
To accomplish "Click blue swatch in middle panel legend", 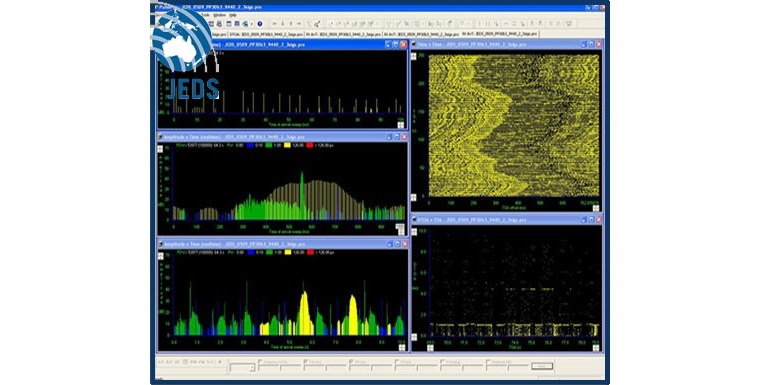I will (251, 145).
